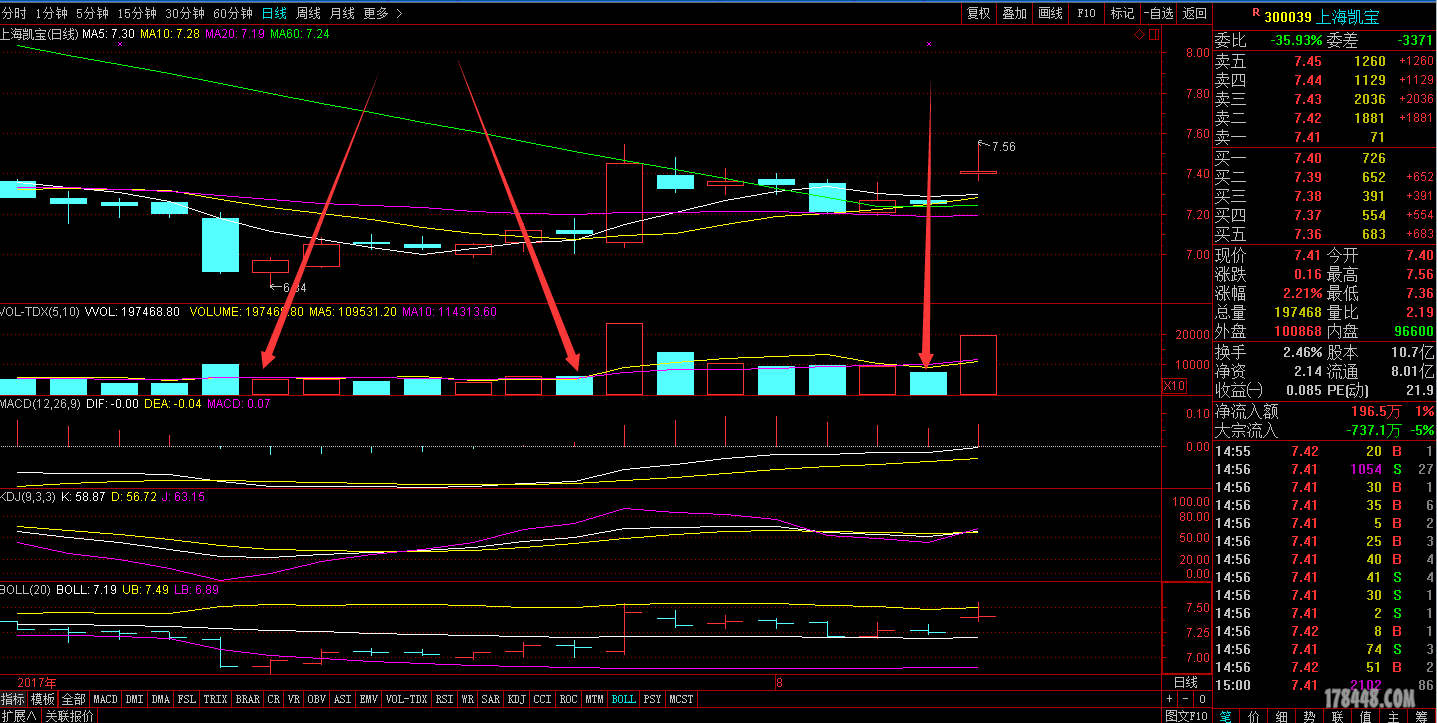Select the KDJ indicator
The height and width of the screenshot is (723, 1437).
coord(516,699)
